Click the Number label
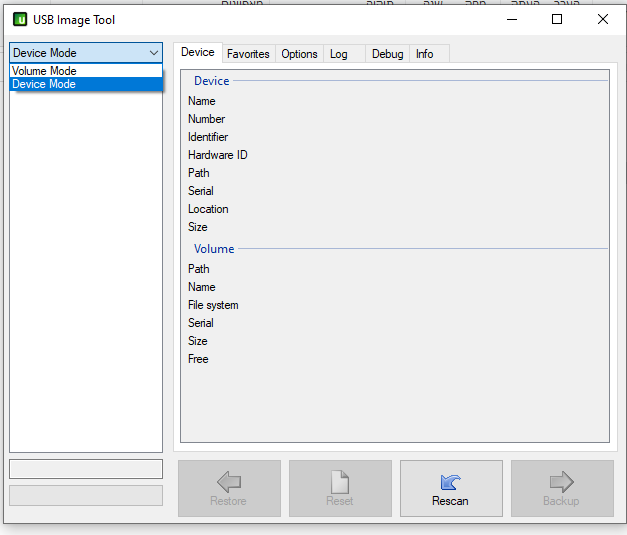 tap(206, 119)
